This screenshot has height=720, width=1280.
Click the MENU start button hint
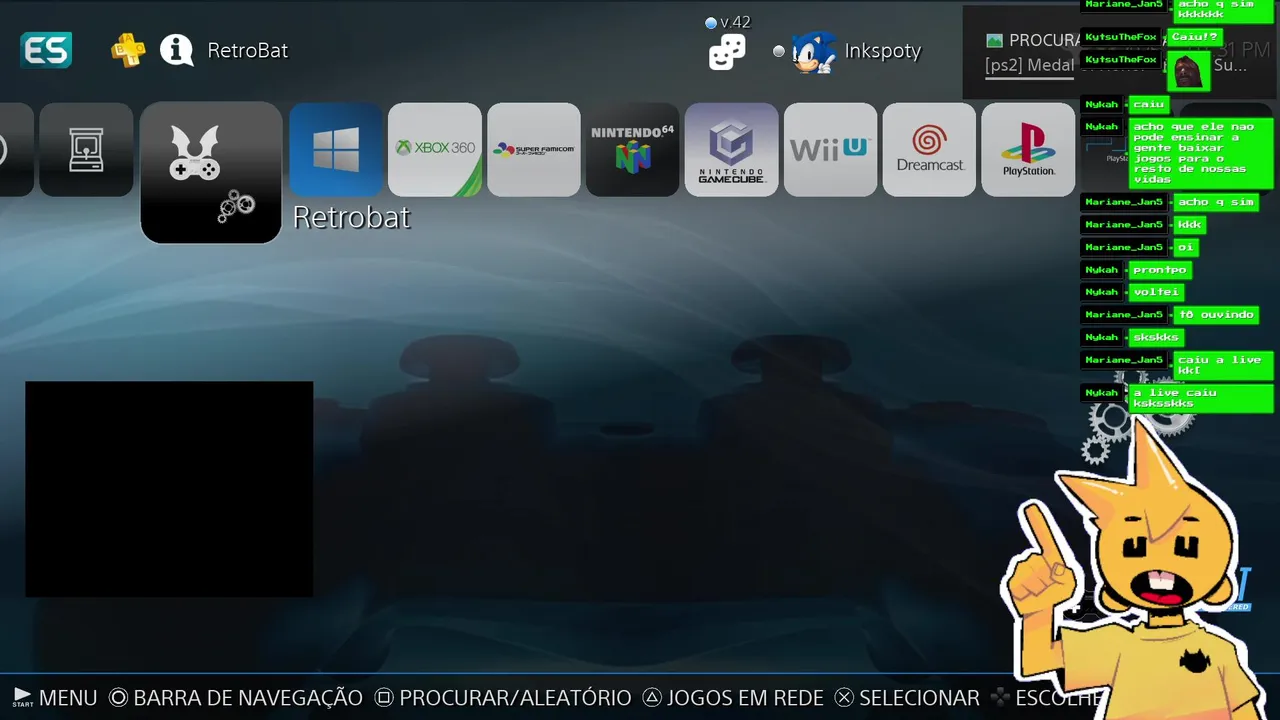[x=55, y=698]
